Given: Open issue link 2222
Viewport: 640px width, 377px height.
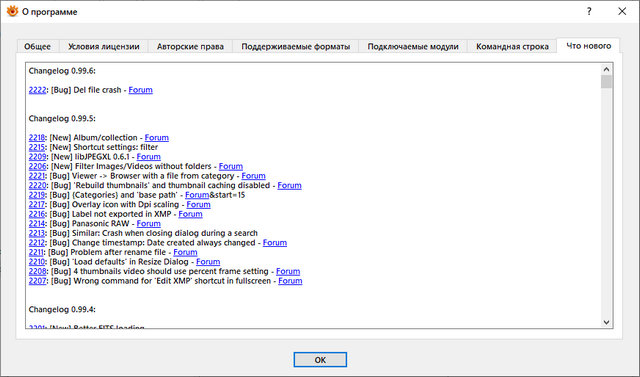Looking at the screenshot, I should click(x=38, y=90).
